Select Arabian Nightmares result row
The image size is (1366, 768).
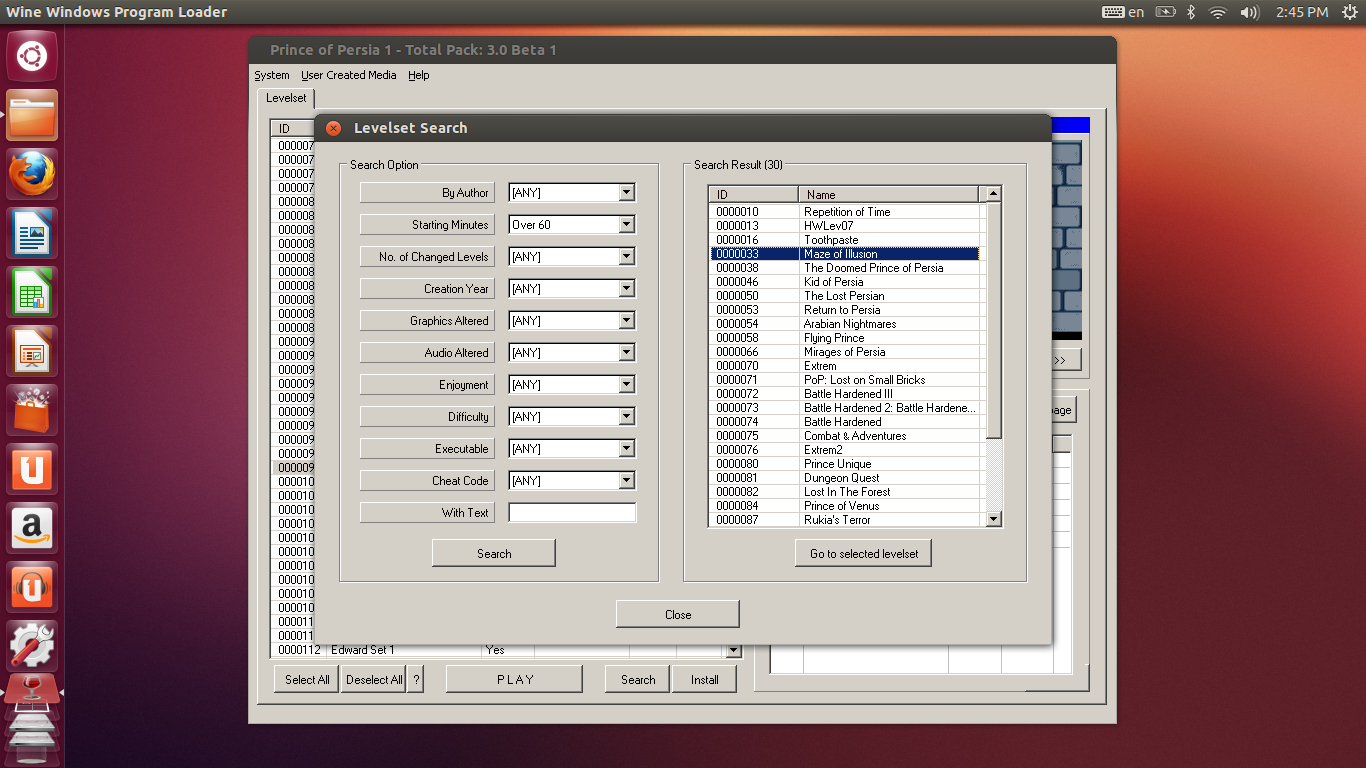846,324
